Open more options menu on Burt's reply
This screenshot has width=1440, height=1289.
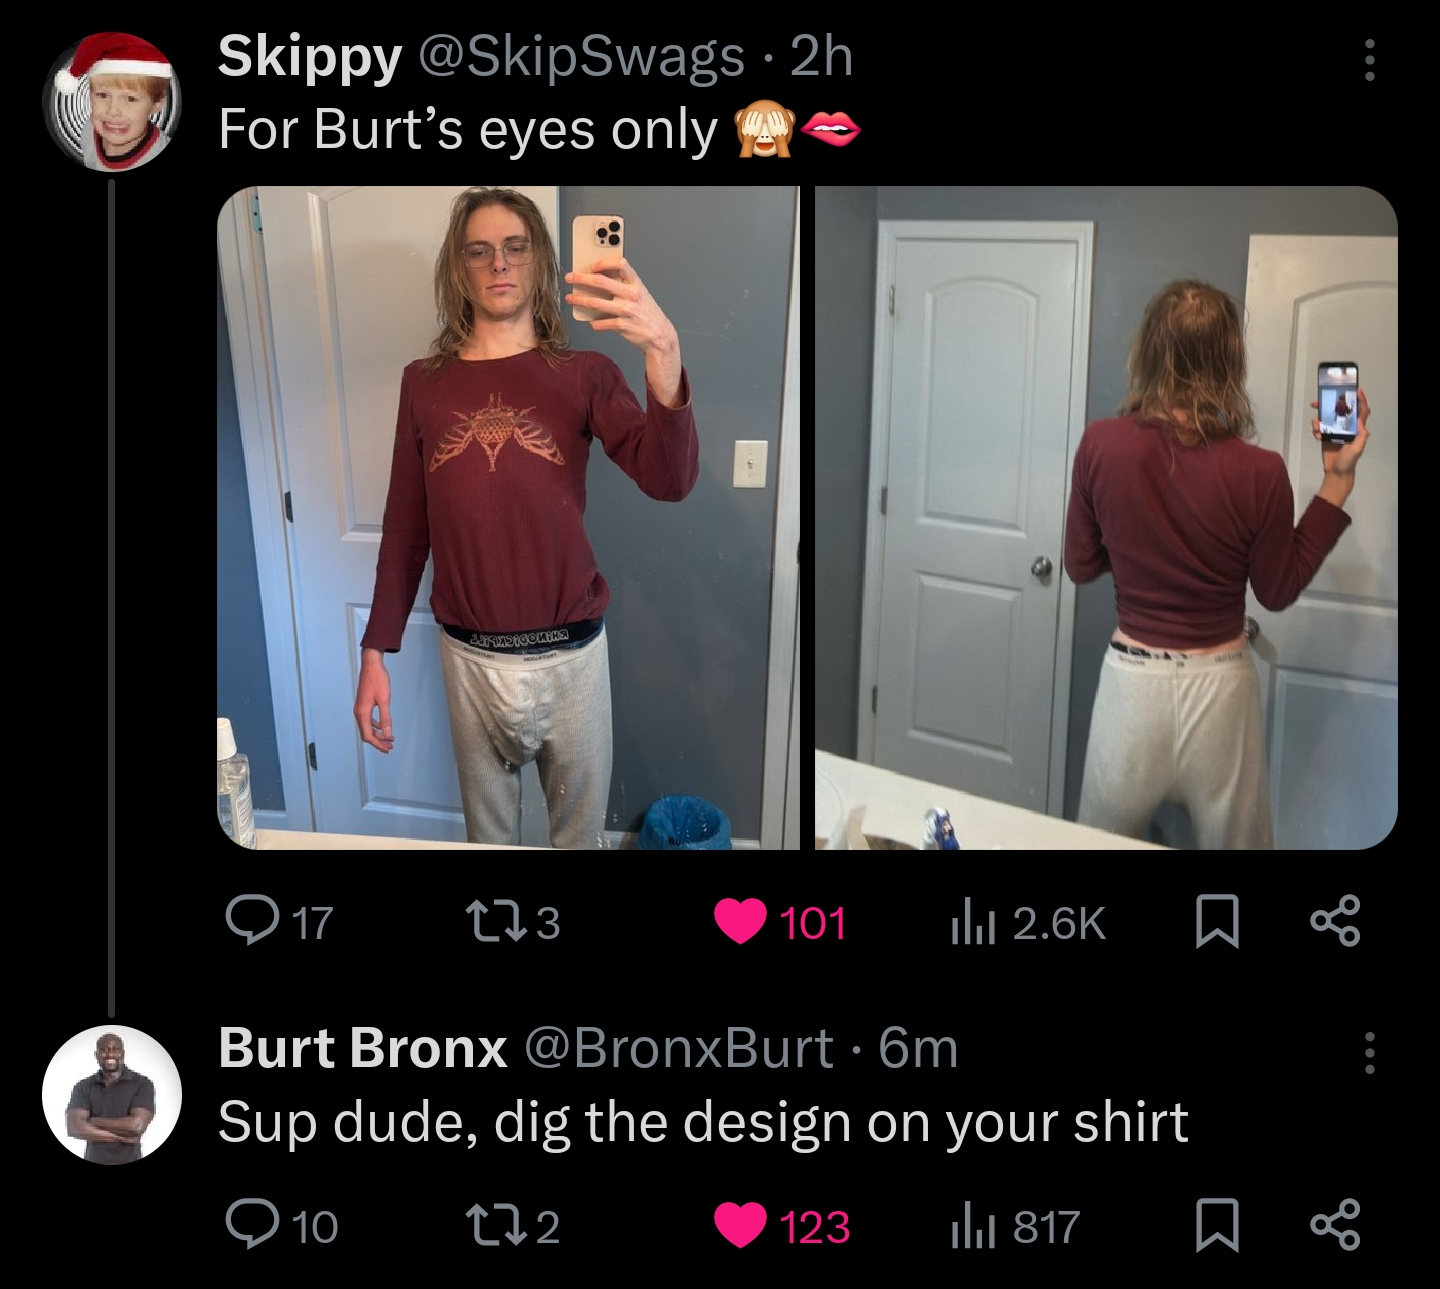1370,1053
